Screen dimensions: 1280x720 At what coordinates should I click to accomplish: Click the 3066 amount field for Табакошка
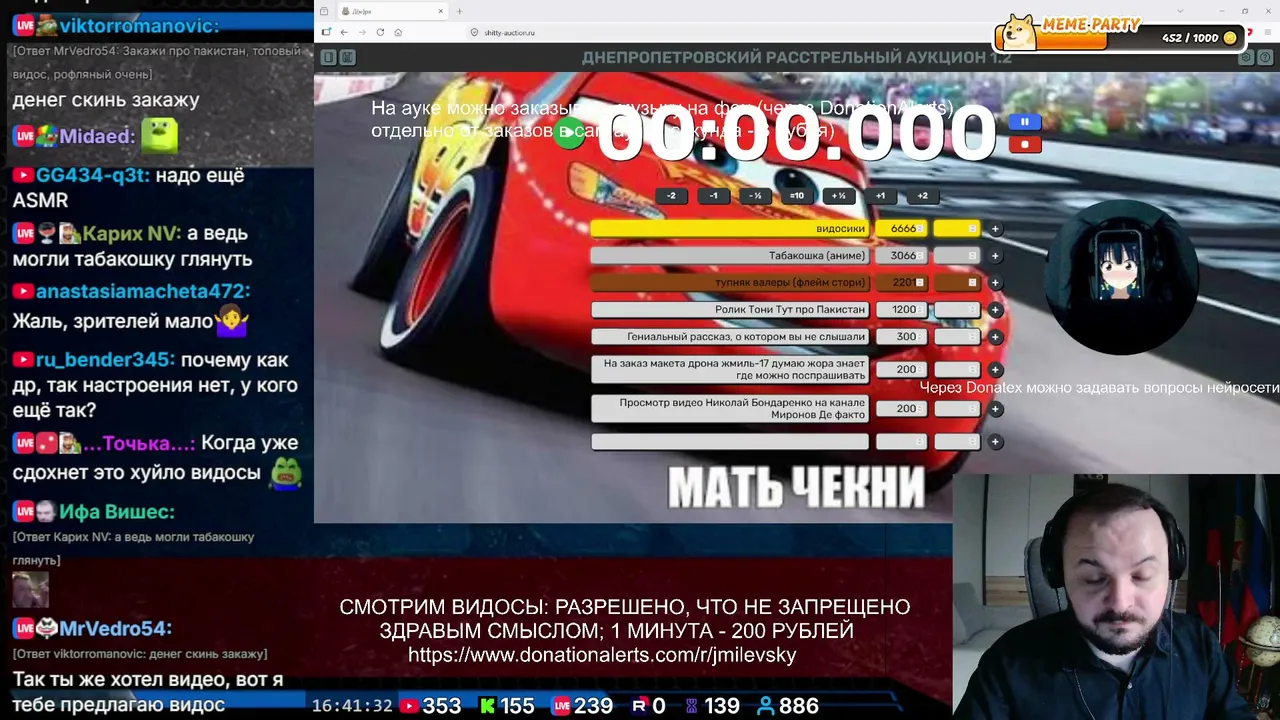coord(902,256)
